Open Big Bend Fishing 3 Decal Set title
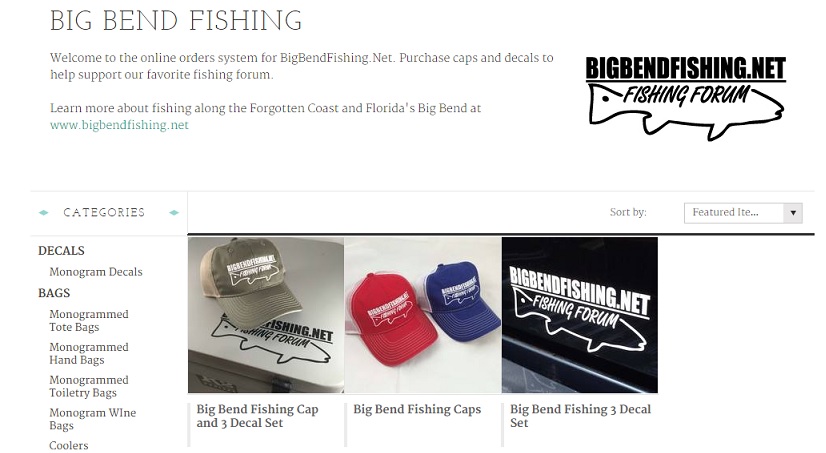 coord(581,416)
